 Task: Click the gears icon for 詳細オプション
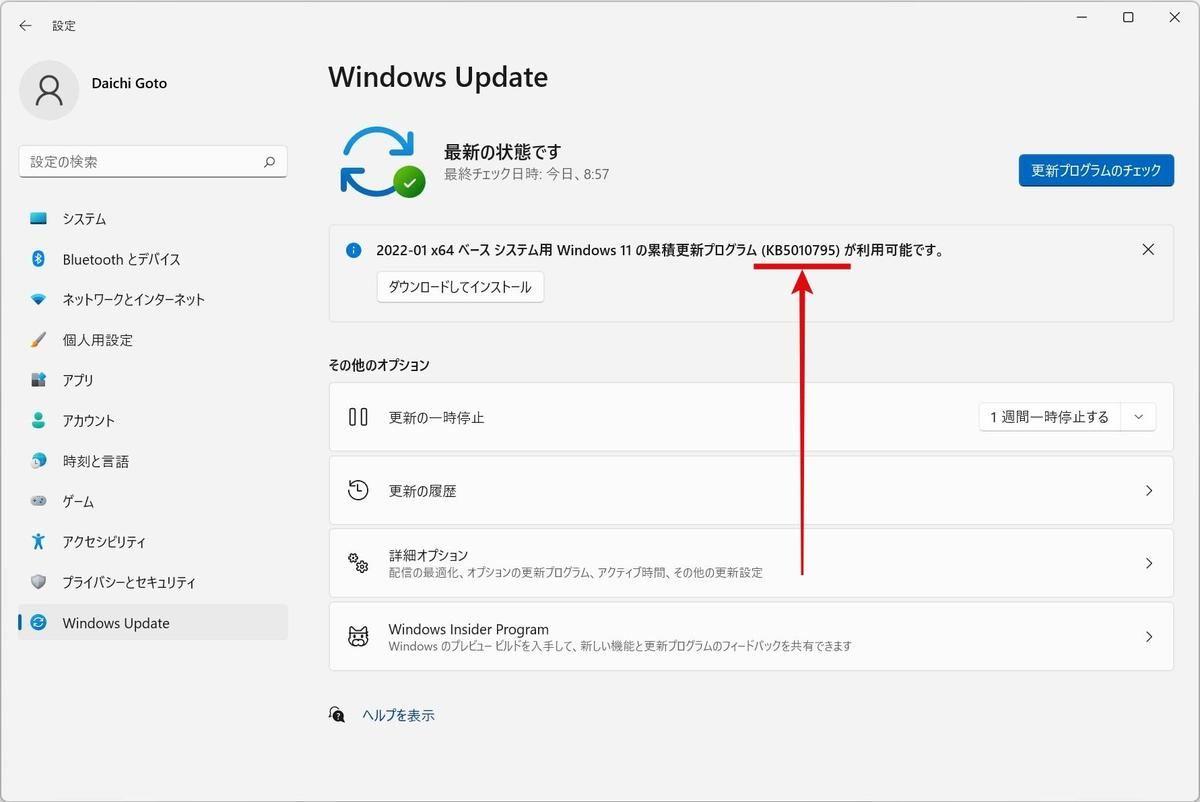click(x=358, y=563)
